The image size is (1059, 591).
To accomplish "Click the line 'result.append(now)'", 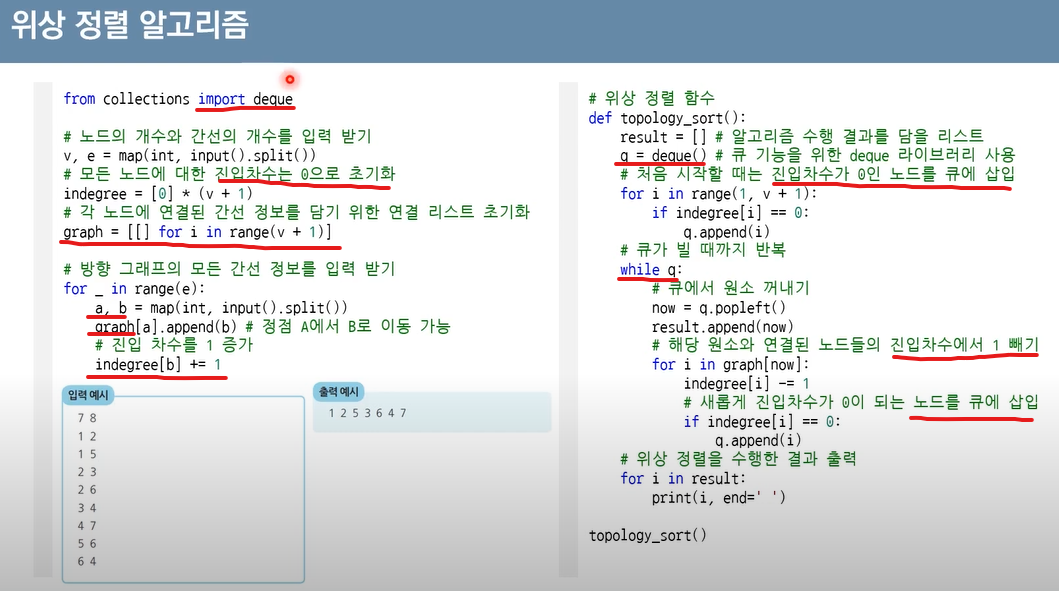I will pyautogui.click(x=722, y=327).
